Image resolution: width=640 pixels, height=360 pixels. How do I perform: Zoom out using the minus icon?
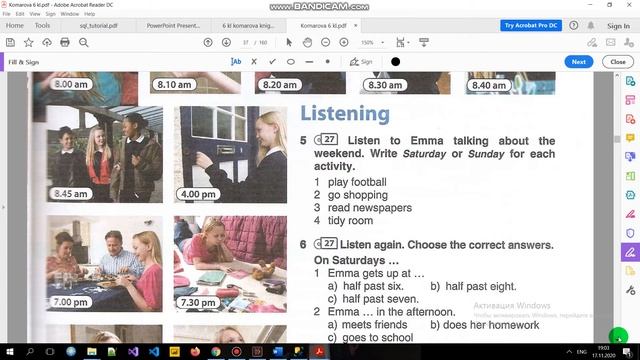[x=325, y=42]
